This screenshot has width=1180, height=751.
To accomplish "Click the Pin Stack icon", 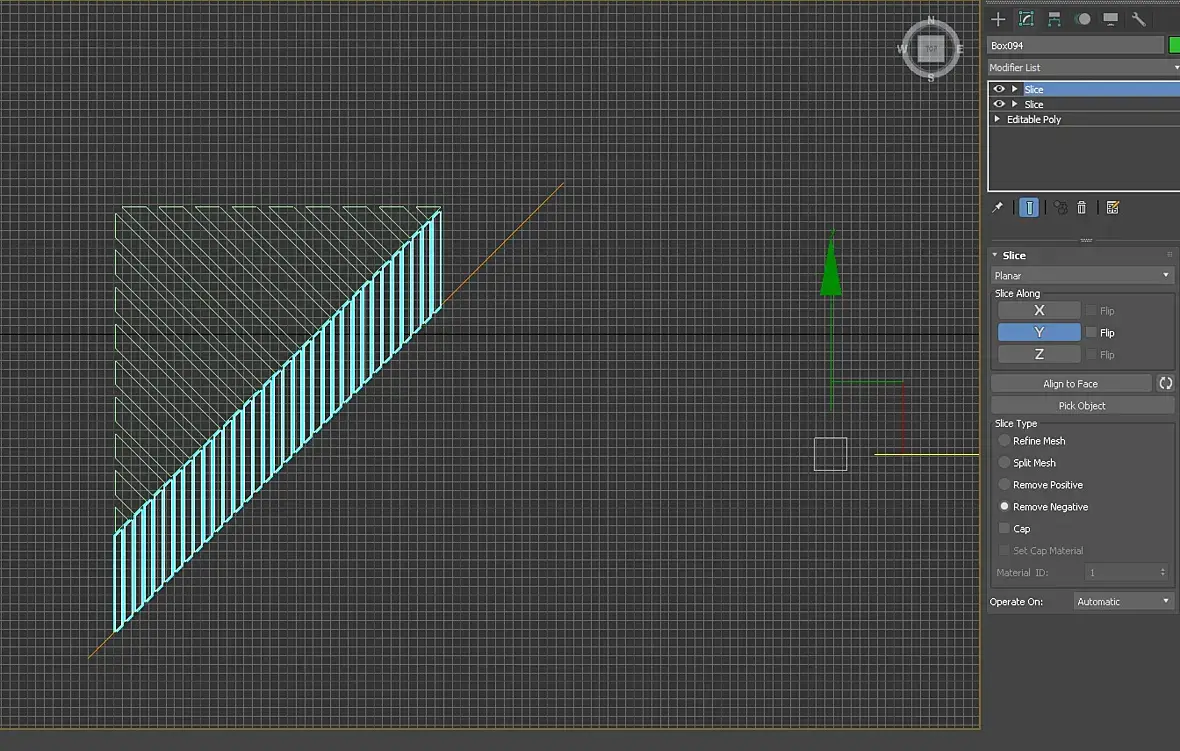I will coord(997,208).
